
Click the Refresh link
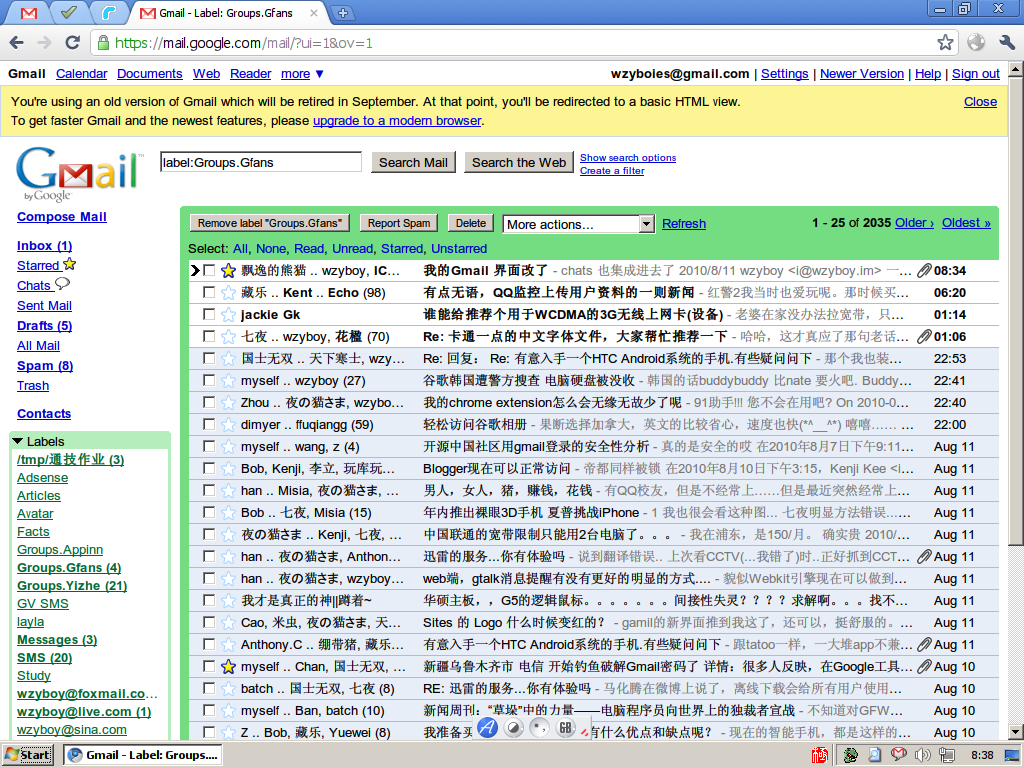684,224
